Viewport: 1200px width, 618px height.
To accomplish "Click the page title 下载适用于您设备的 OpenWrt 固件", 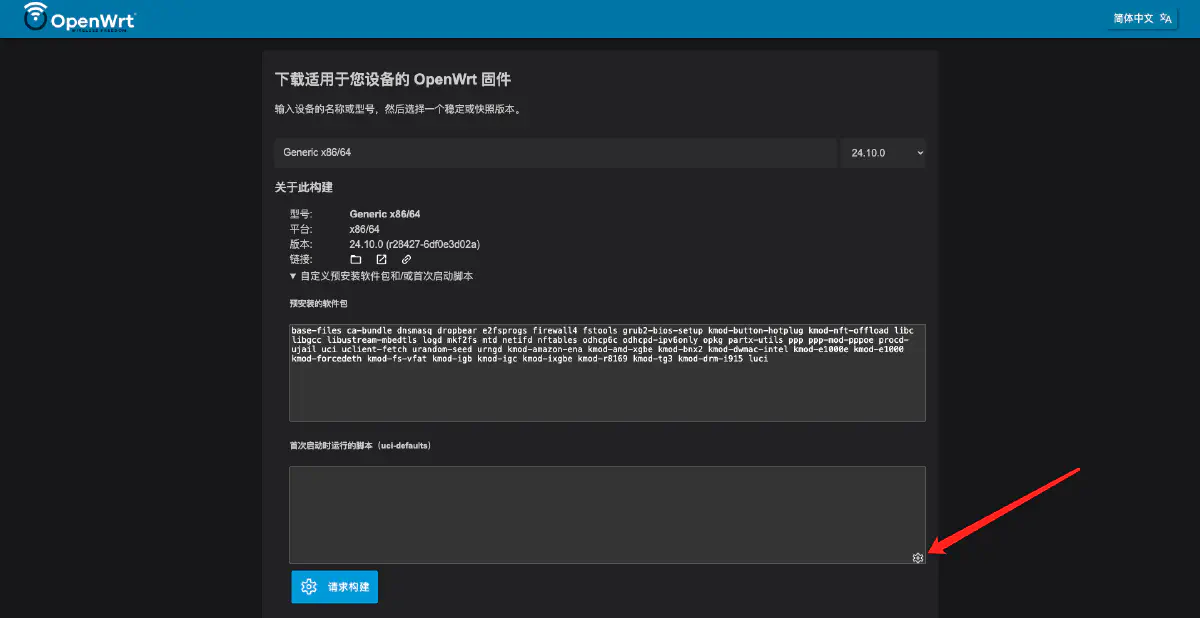I will coord(393,79).
